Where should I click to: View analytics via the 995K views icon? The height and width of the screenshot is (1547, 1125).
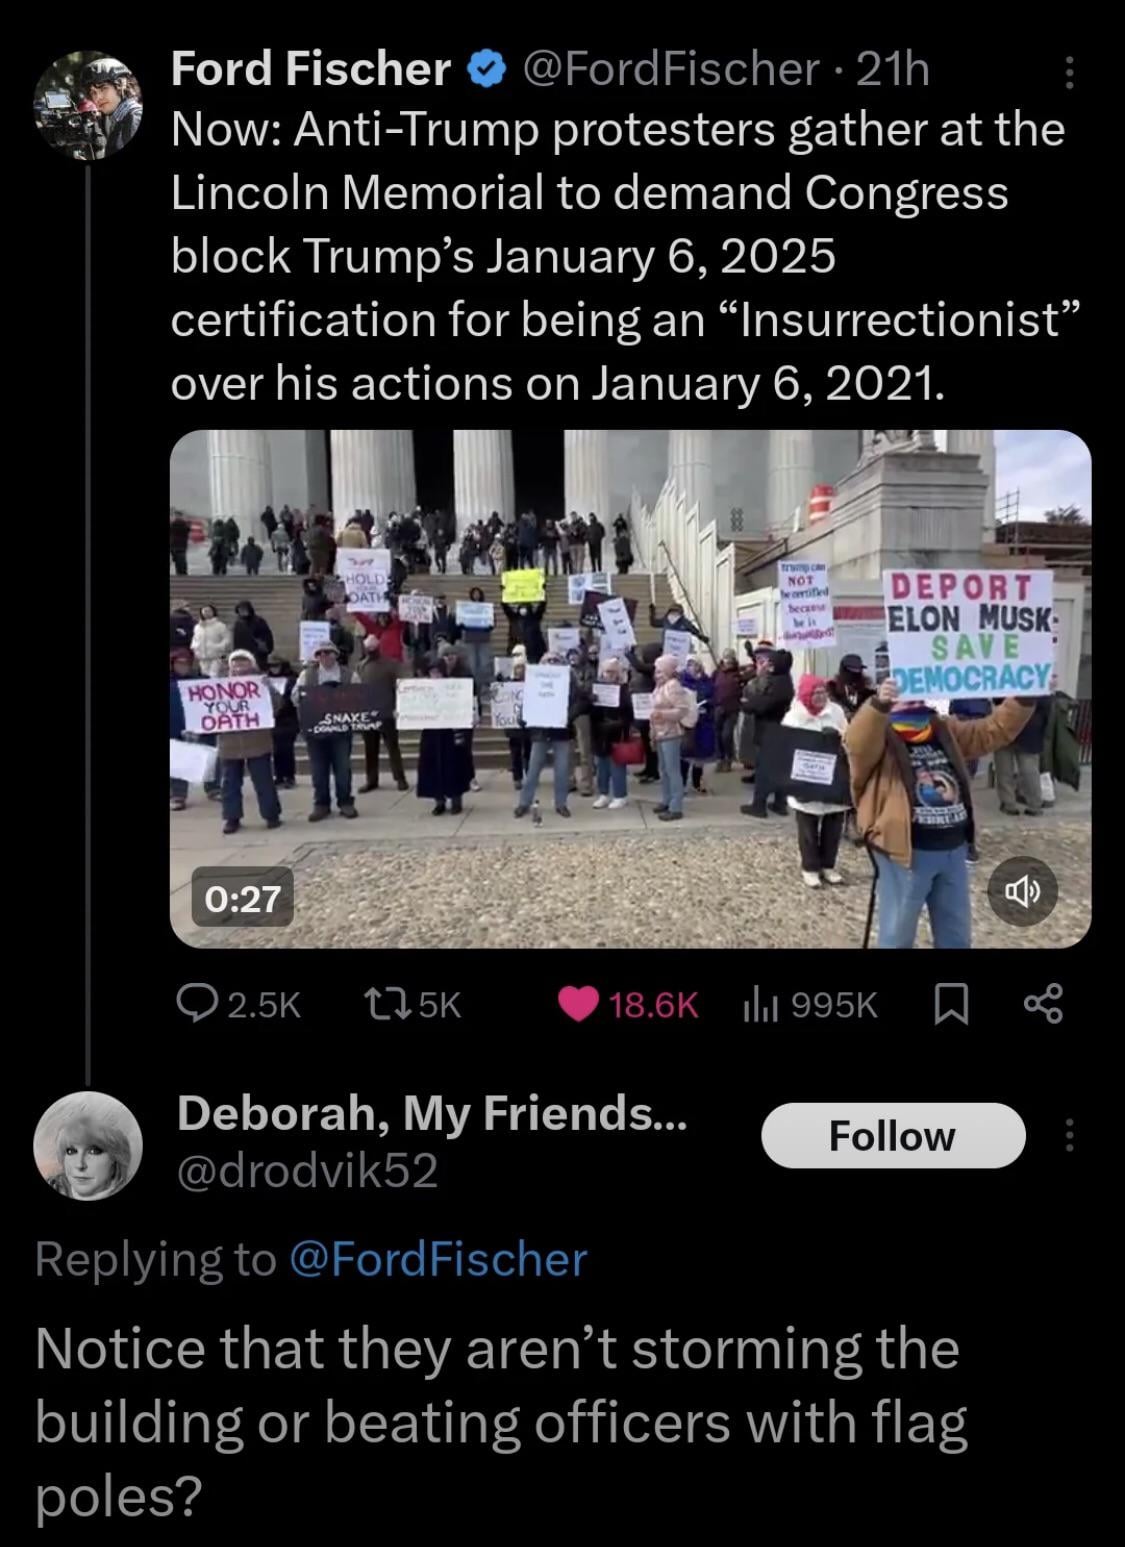(x=760, y=1004)
